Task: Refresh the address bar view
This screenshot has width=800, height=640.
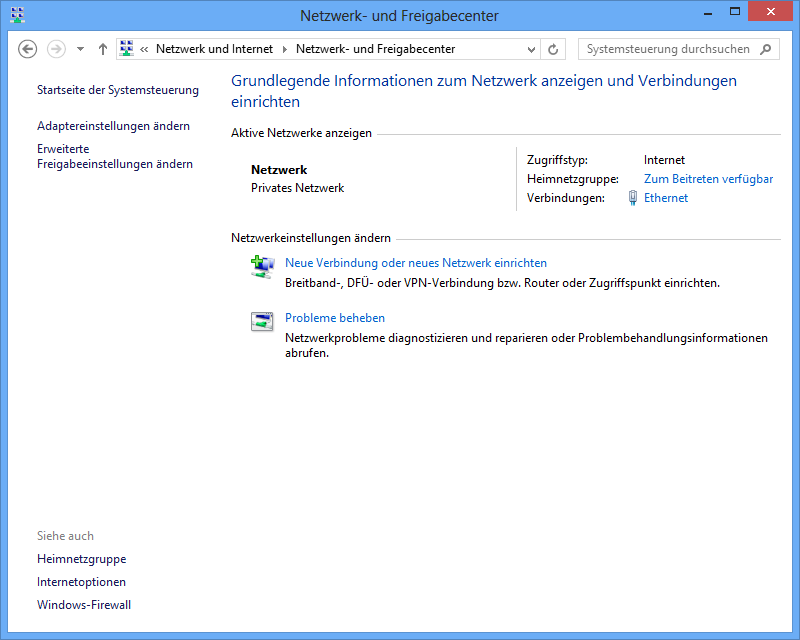Action: coord(553,49)
